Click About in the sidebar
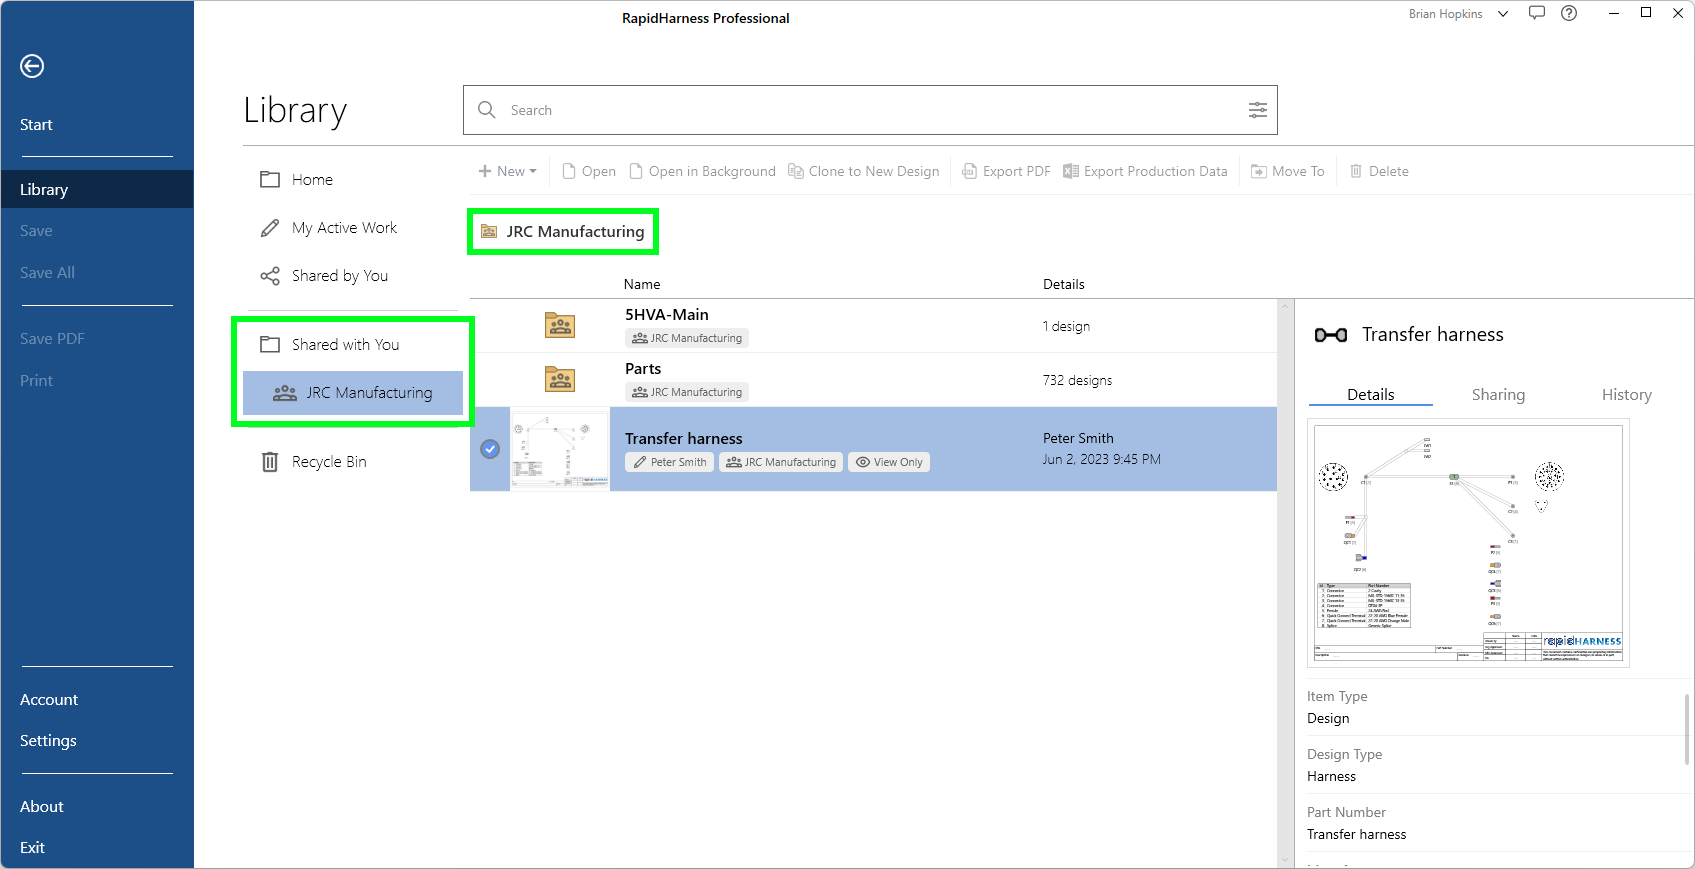Screen dimensions: 1695x869 pyautogui.click(x=42, y=807)
